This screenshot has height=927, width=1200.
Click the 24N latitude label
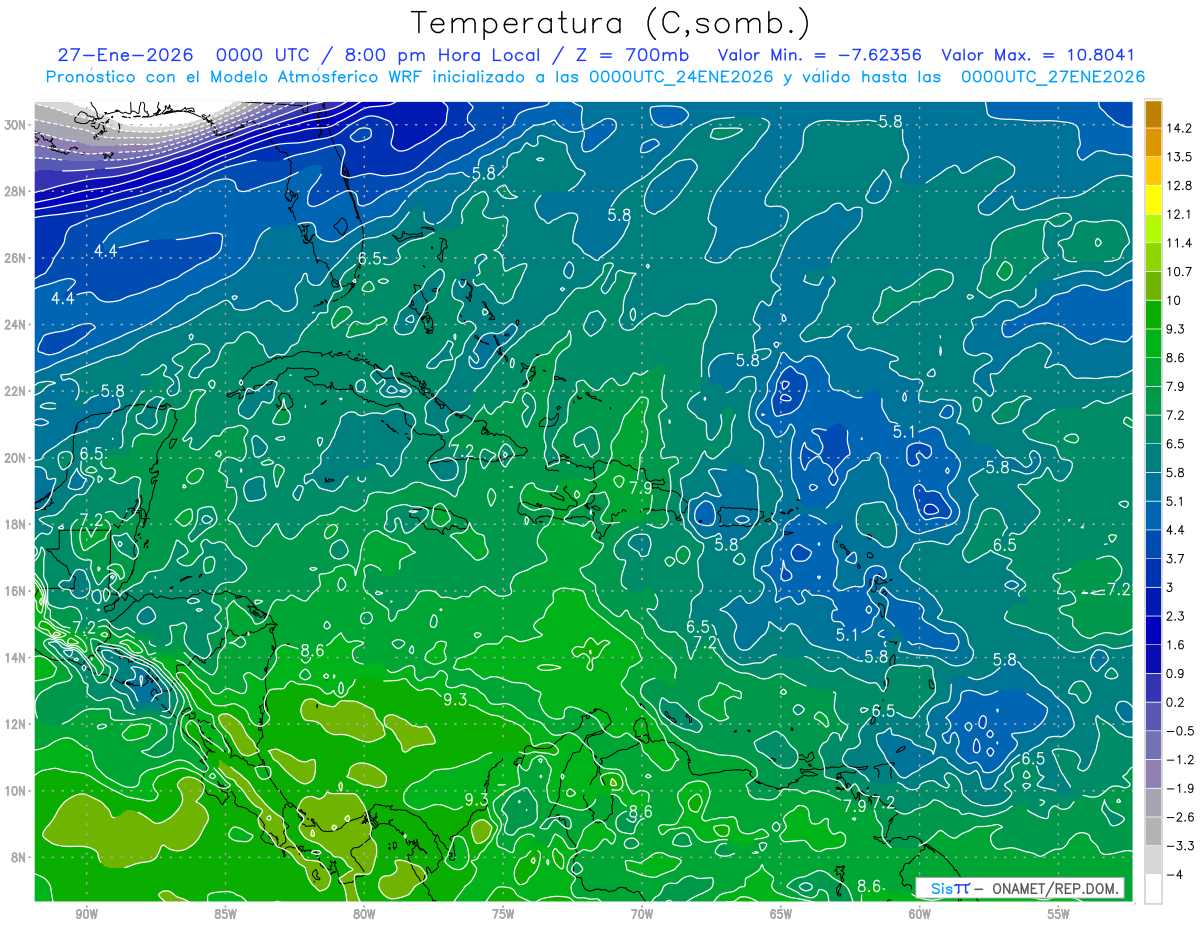tap(17, 324)
